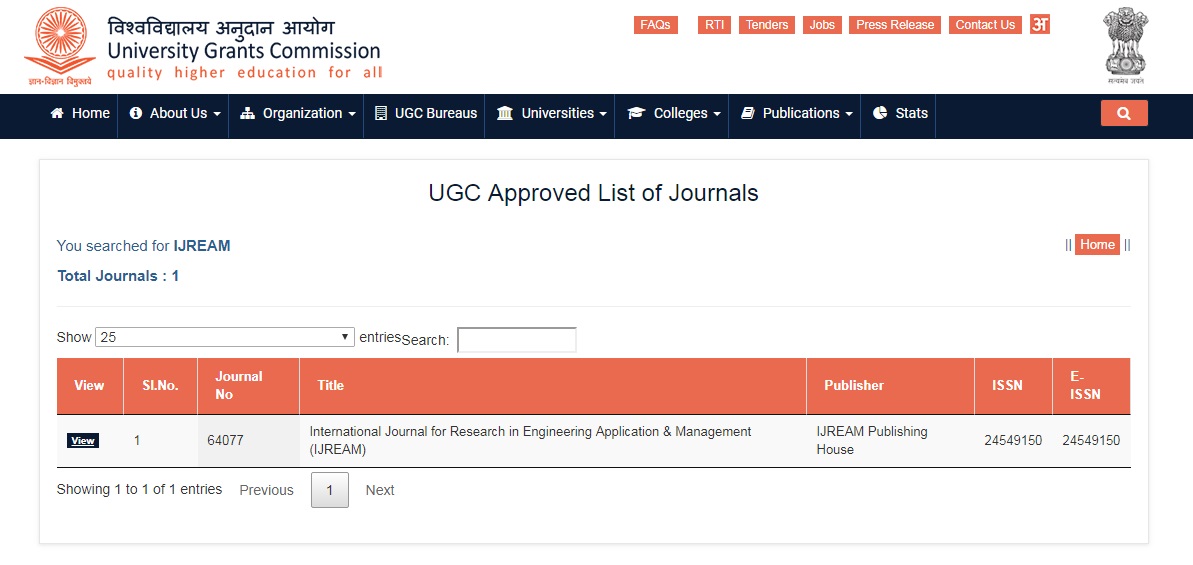Click the UGC Approved List of Journals heading
Viewport: 1193px width, 565px height.
pyautogui.click(x=593, y=193)
